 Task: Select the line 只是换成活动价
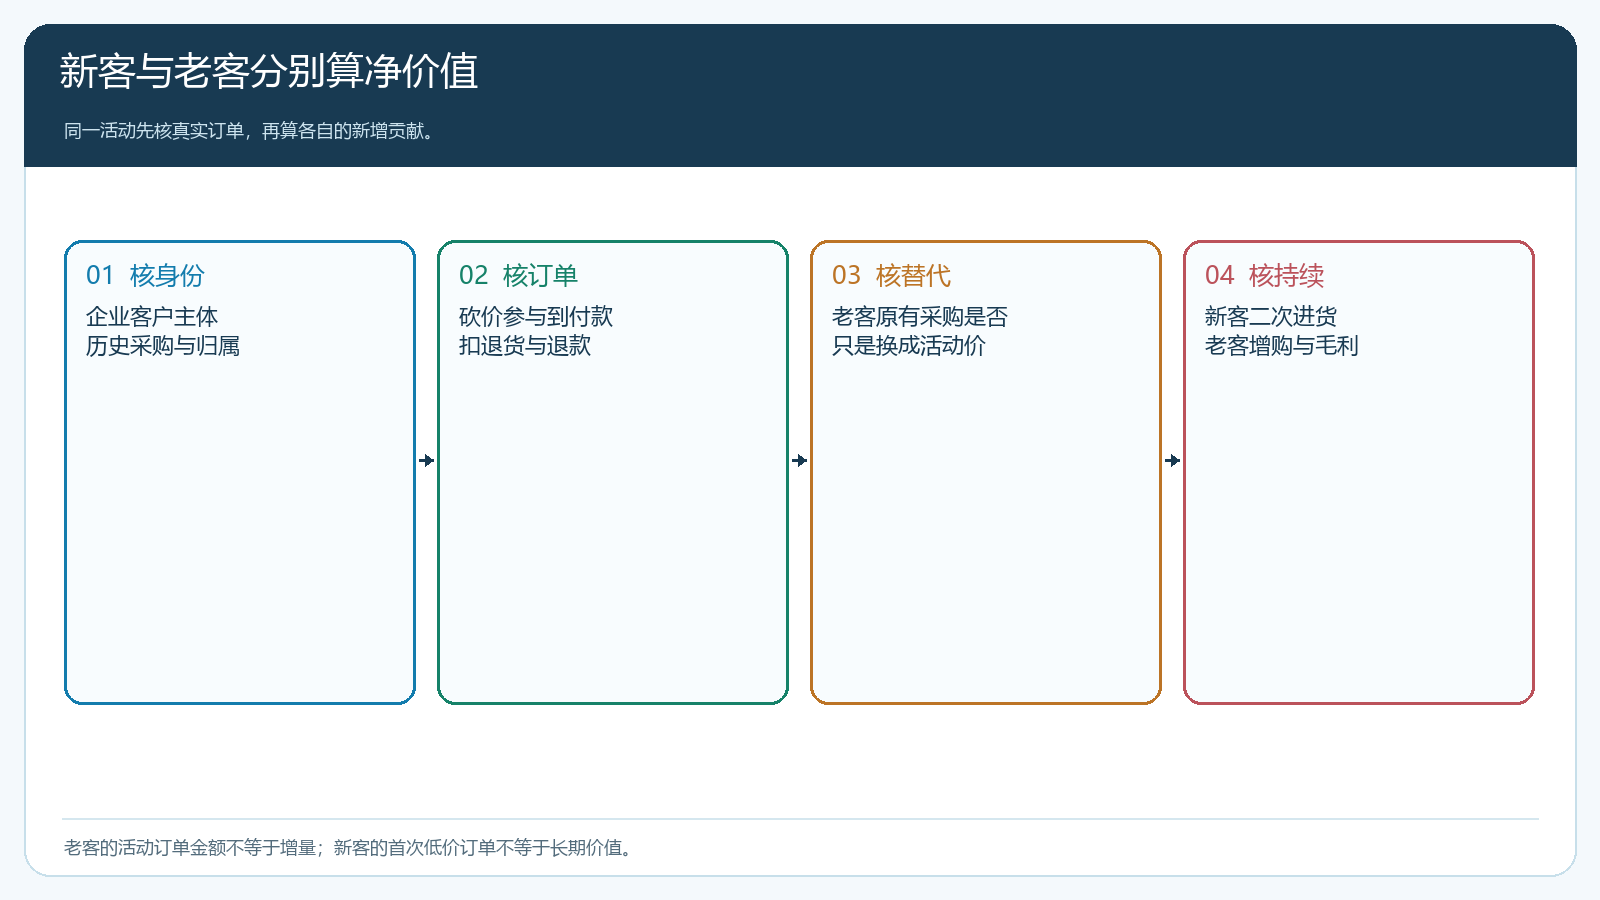click(909, 346)
